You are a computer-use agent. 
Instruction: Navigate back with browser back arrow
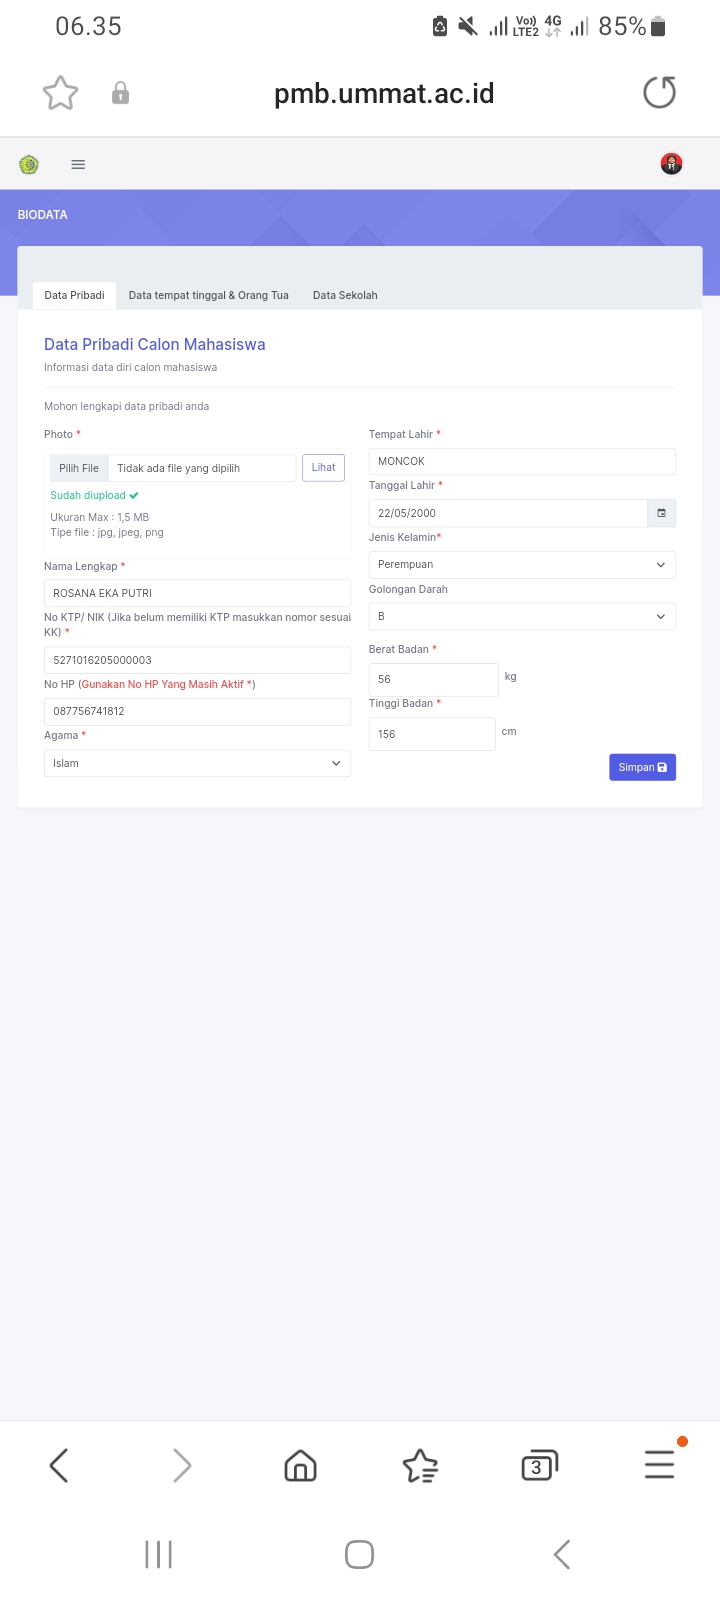click(59, 1466)
